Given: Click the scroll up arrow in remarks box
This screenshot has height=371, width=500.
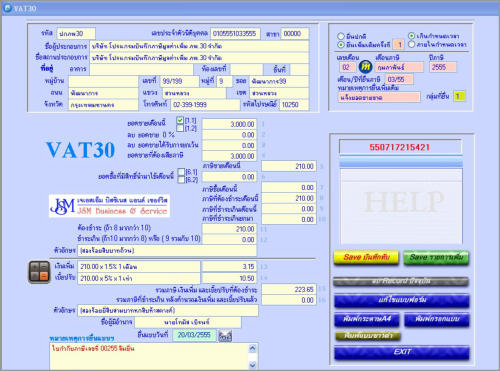Looking at the screenshot, I should (x=252, y=348).
